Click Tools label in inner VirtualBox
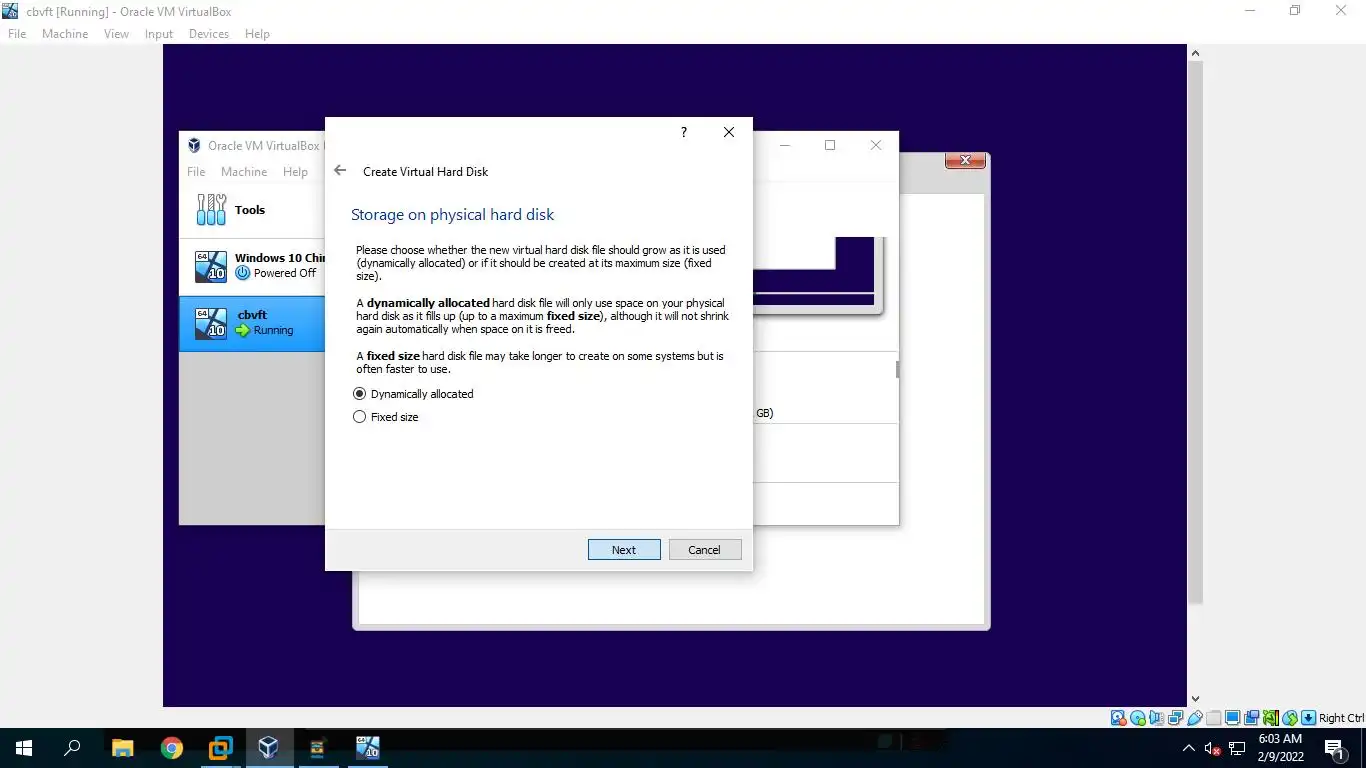Image resolution: width=1366 pixels, height=768 pixels. coord(250,210)
